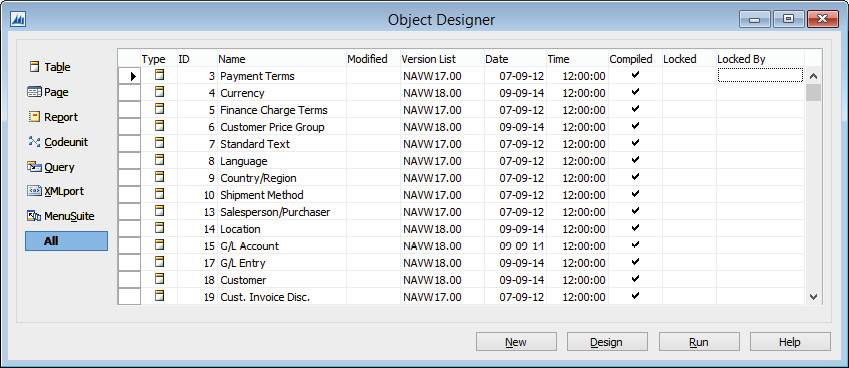Click the row selector for Currency row
Screen dimensions: 849x368
coord(129,93)
